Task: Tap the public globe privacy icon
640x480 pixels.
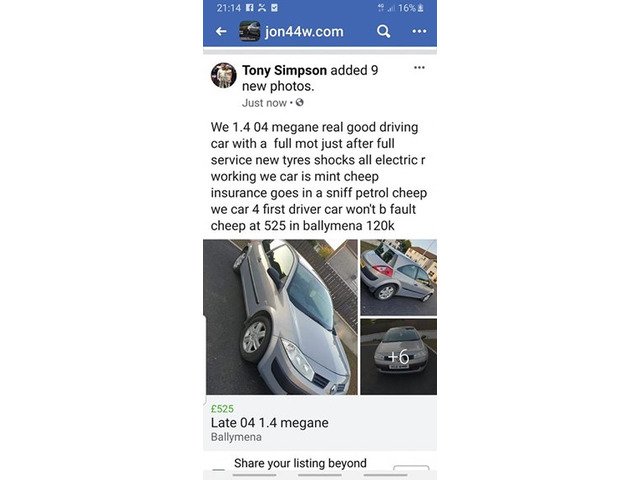Action: (300, 102)
